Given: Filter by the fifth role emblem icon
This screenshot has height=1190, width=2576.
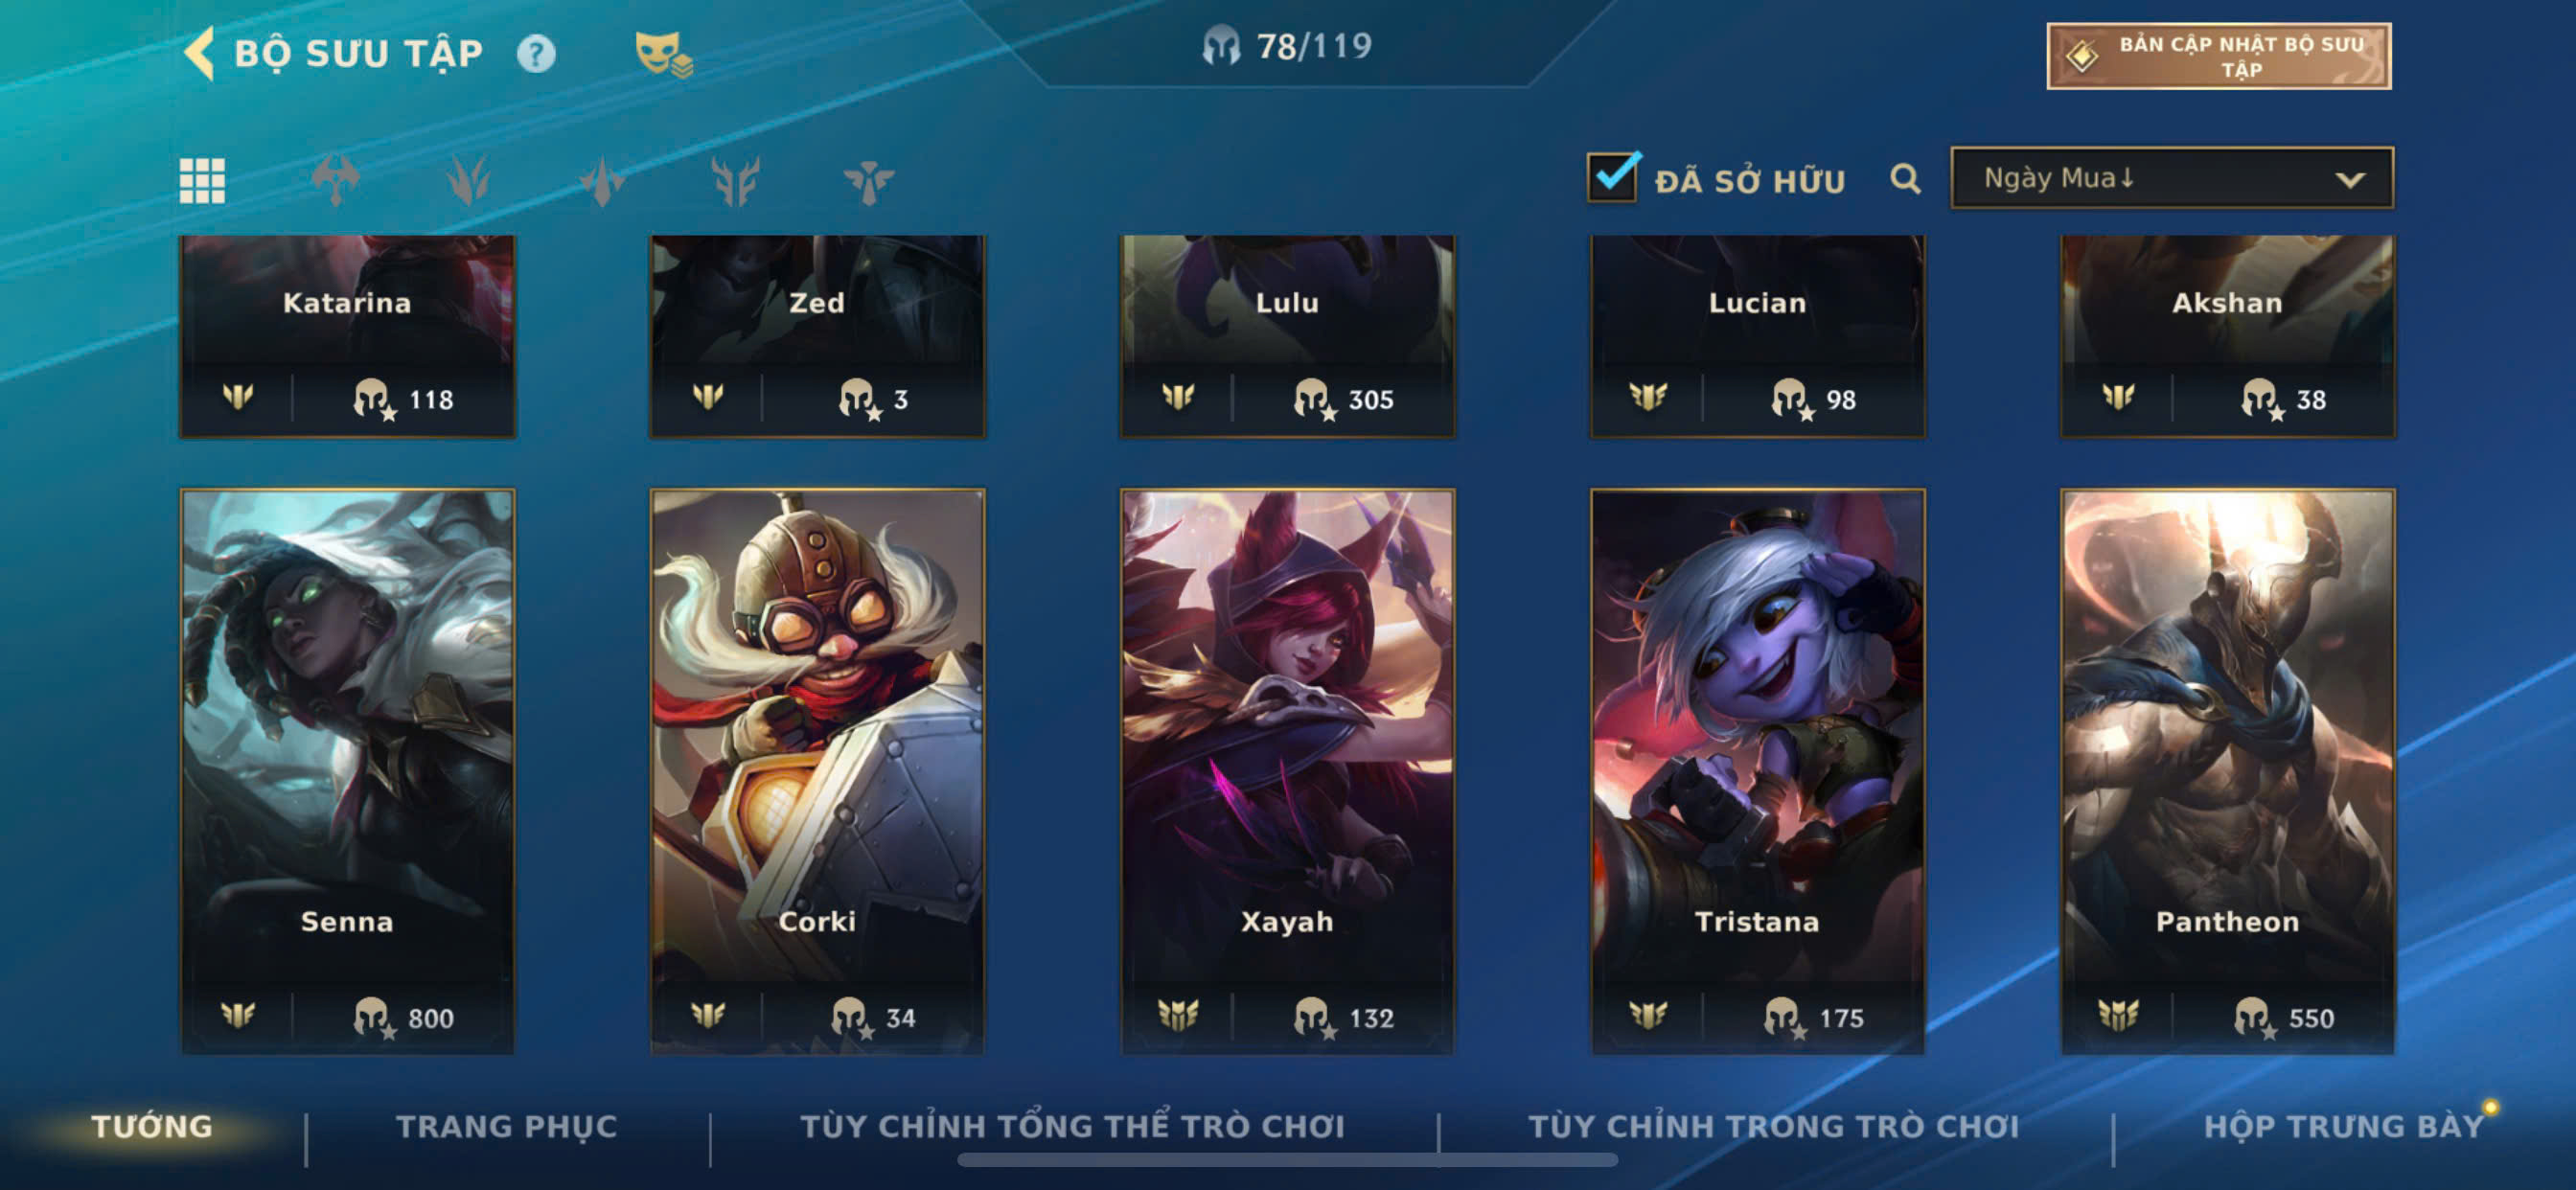Looking at the screenshot, I should 869,181.
